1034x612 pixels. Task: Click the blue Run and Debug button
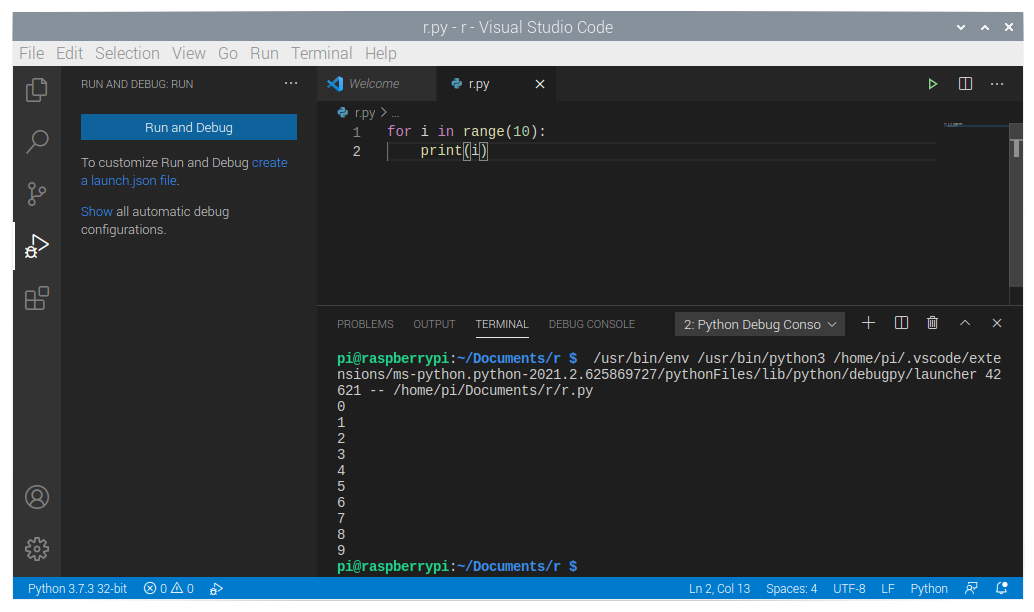click(x=189, y=127)
